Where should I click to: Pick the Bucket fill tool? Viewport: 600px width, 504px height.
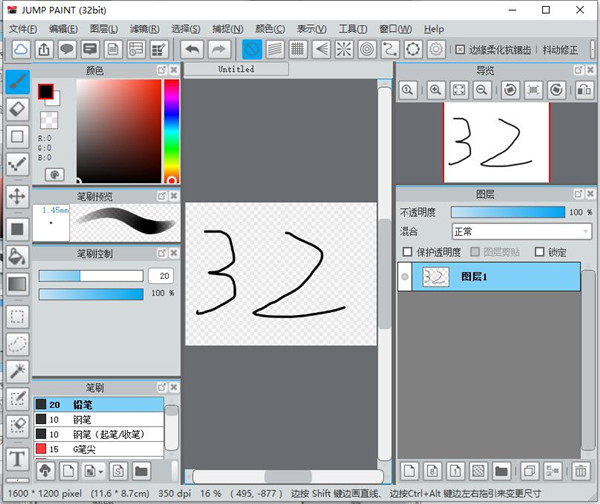[x=17, y=256]
